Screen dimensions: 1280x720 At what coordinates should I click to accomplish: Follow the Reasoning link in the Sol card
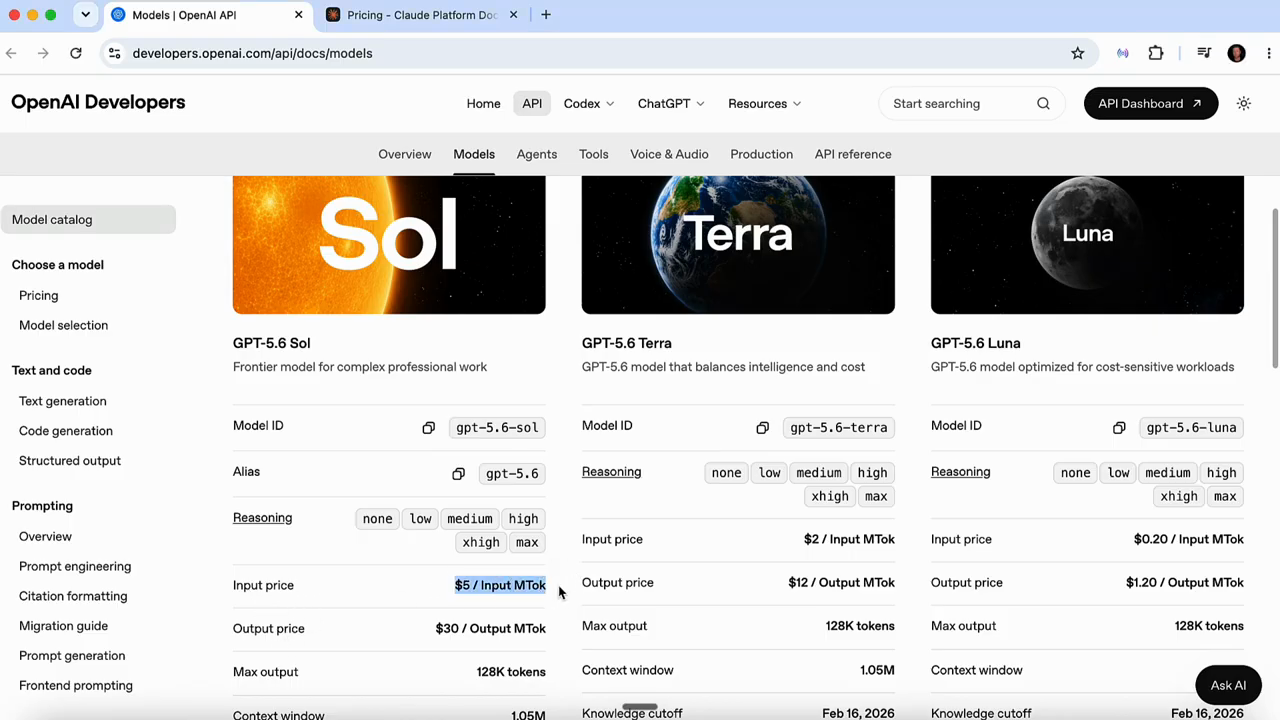[x=263, y=518]
